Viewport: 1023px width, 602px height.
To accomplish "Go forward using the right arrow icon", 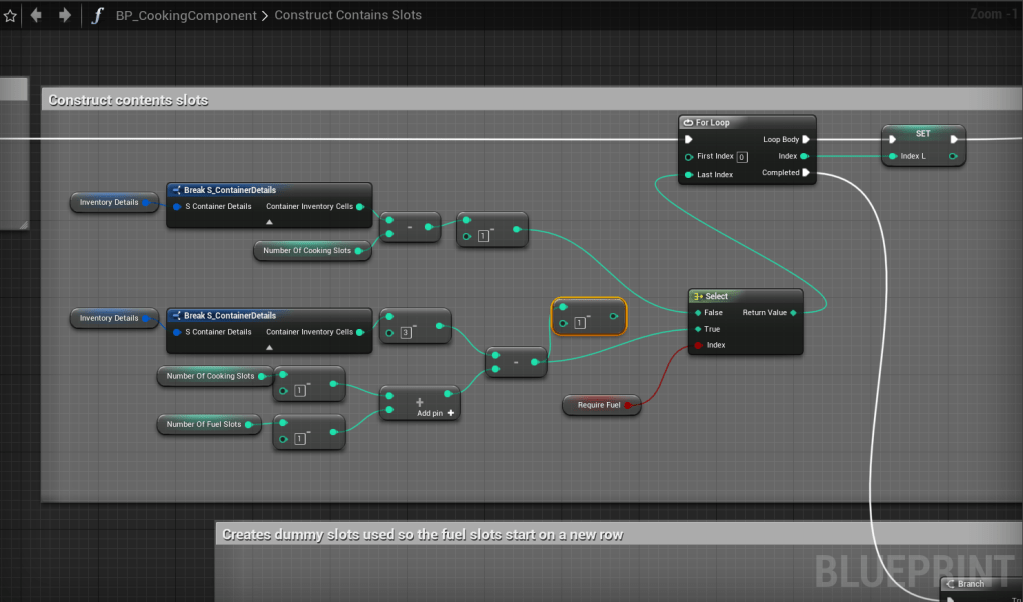I will [64, 15].
